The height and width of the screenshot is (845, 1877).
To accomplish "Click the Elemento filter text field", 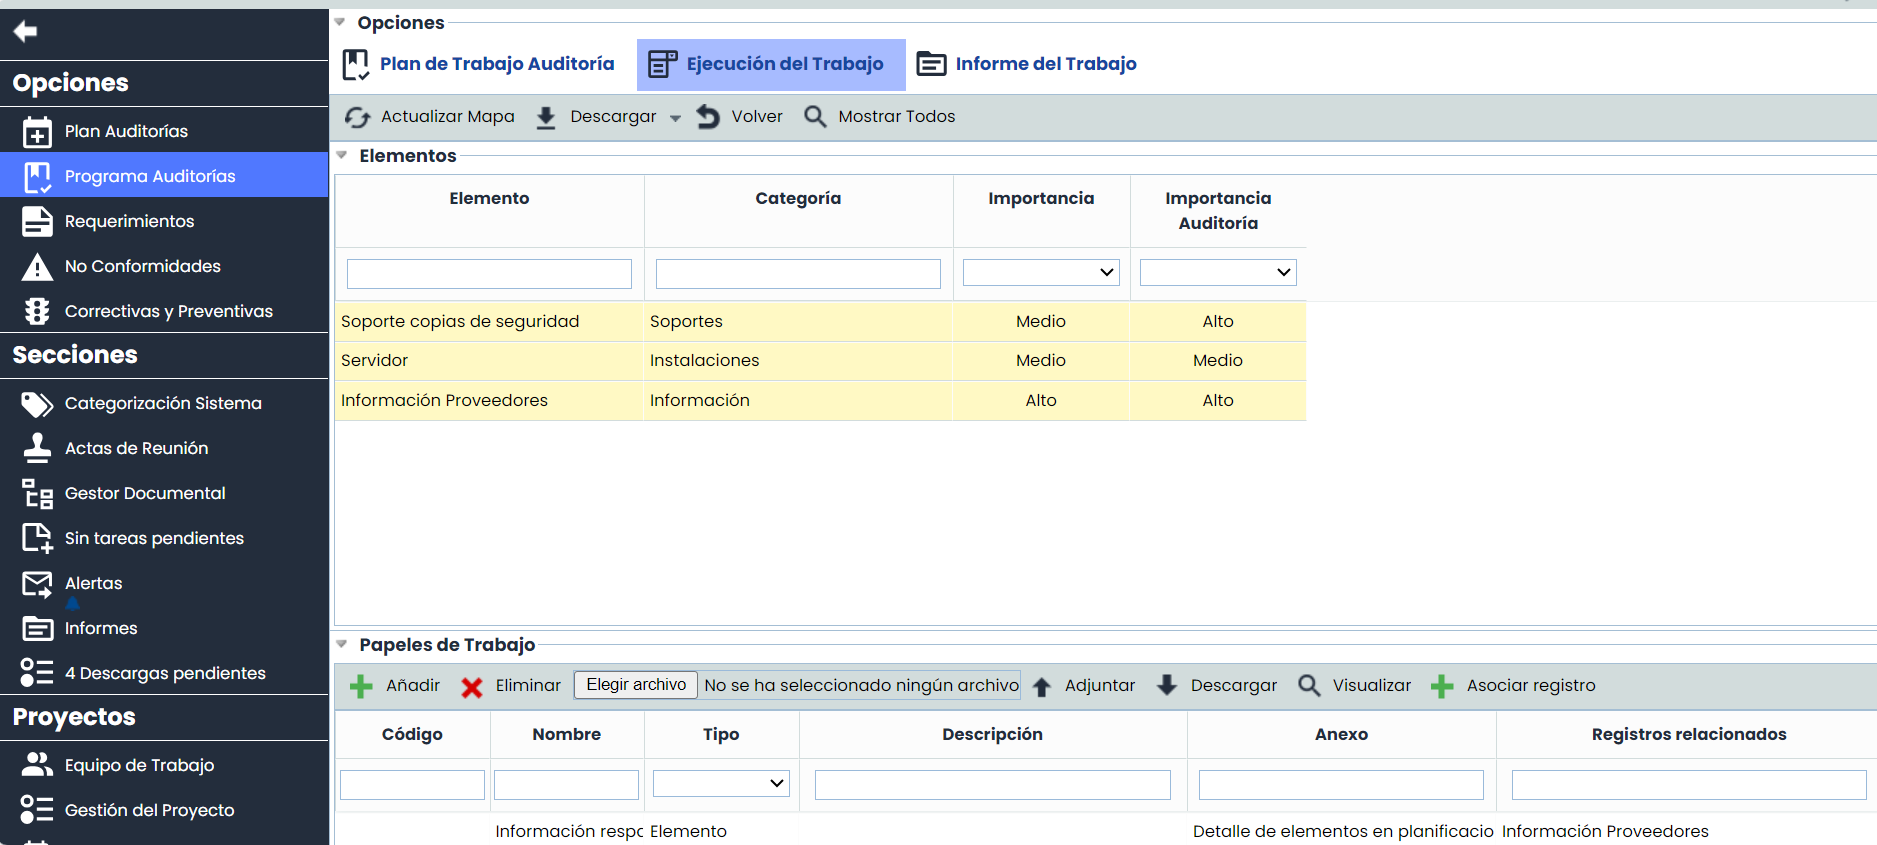I will tap(489, 274).
